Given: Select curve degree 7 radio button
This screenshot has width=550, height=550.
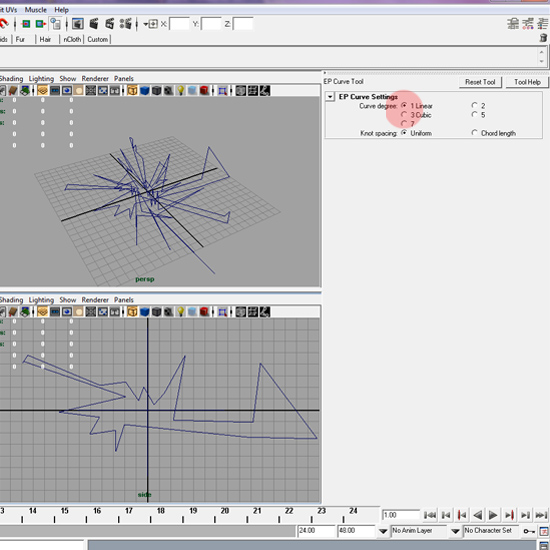Looking at the screenshot, I should 404,123.
